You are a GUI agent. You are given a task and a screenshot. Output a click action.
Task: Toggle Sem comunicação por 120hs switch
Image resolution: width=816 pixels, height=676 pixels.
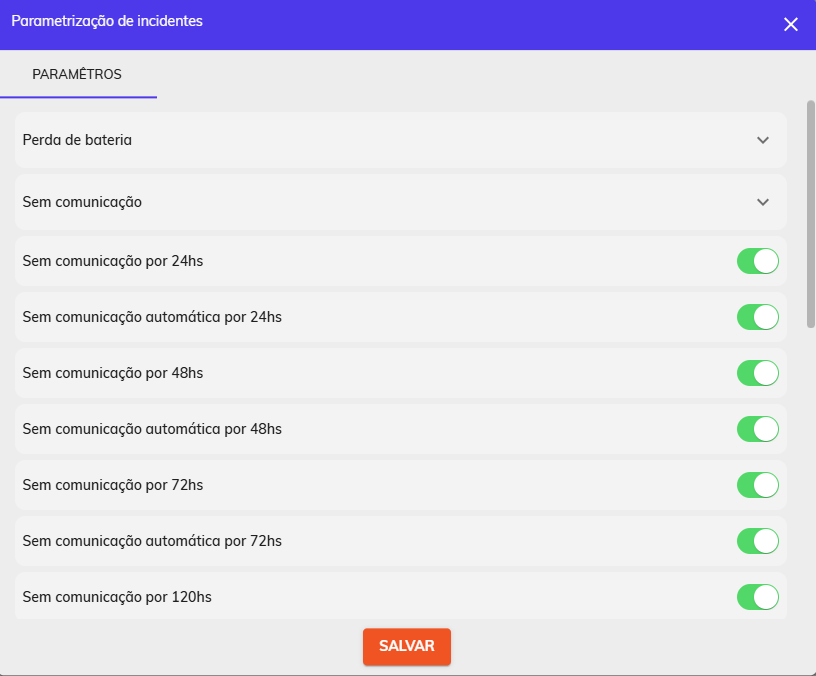[758, 597]
